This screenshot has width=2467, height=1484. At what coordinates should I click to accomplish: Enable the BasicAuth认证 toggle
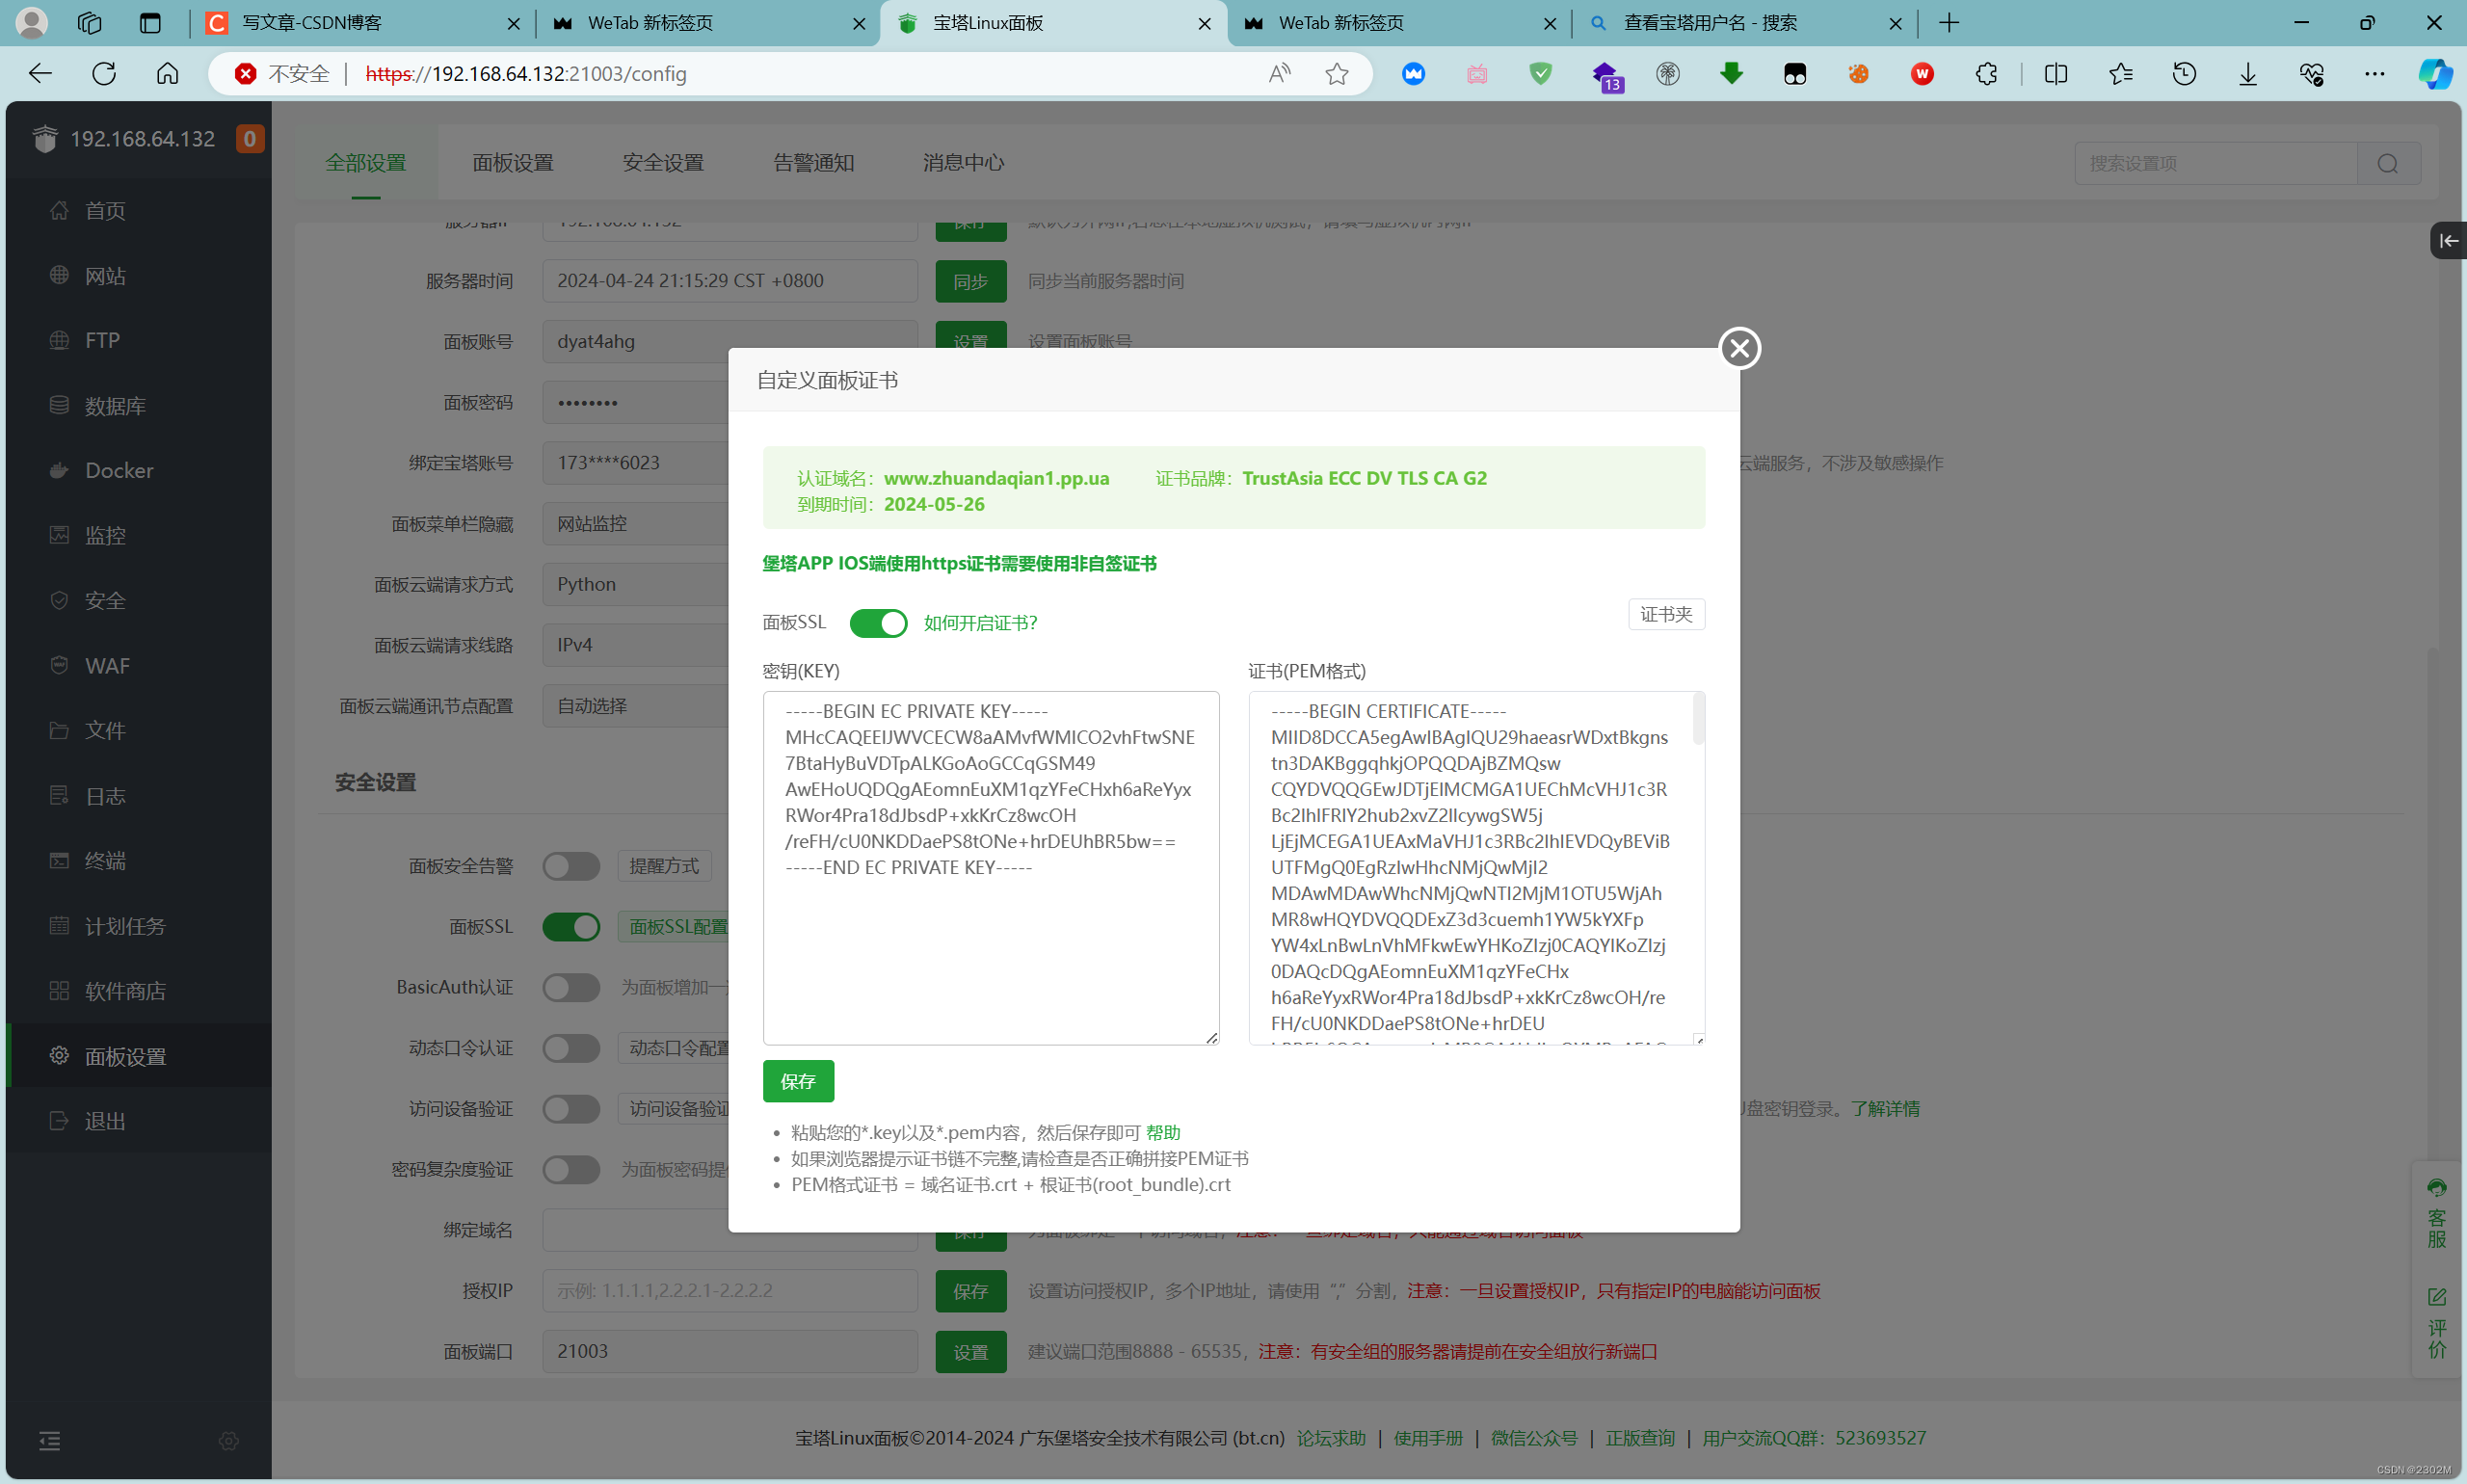tap(571, 988)
